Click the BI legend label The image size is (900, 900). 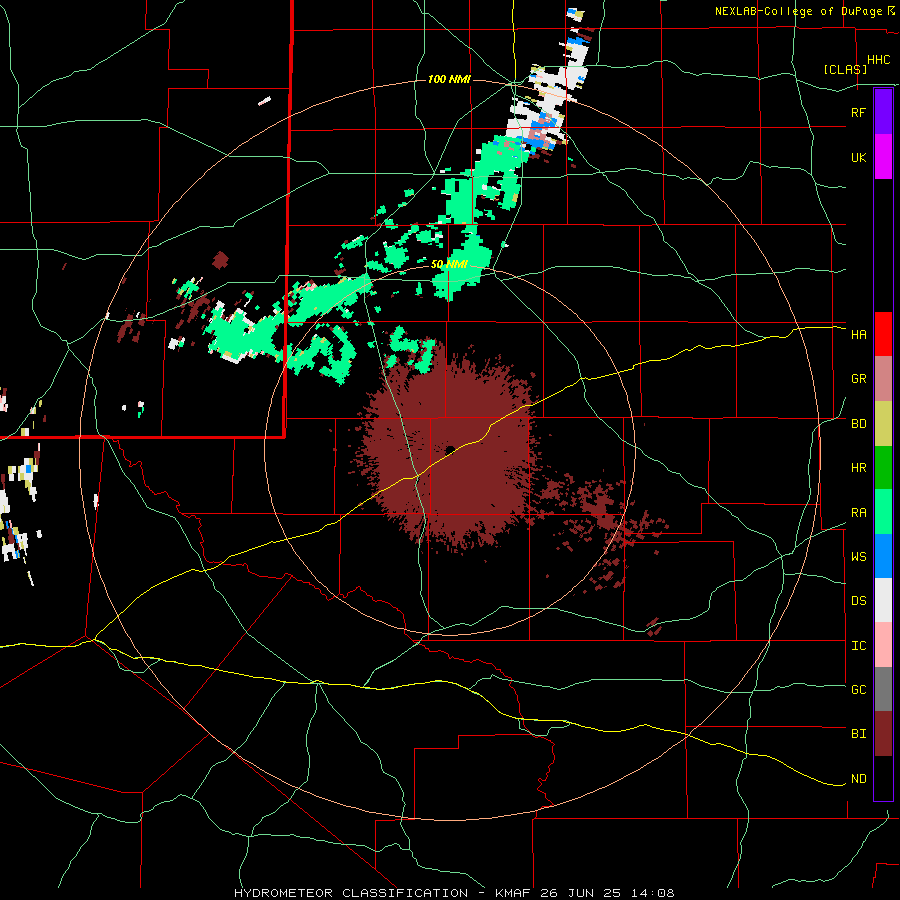click(859, 734)
